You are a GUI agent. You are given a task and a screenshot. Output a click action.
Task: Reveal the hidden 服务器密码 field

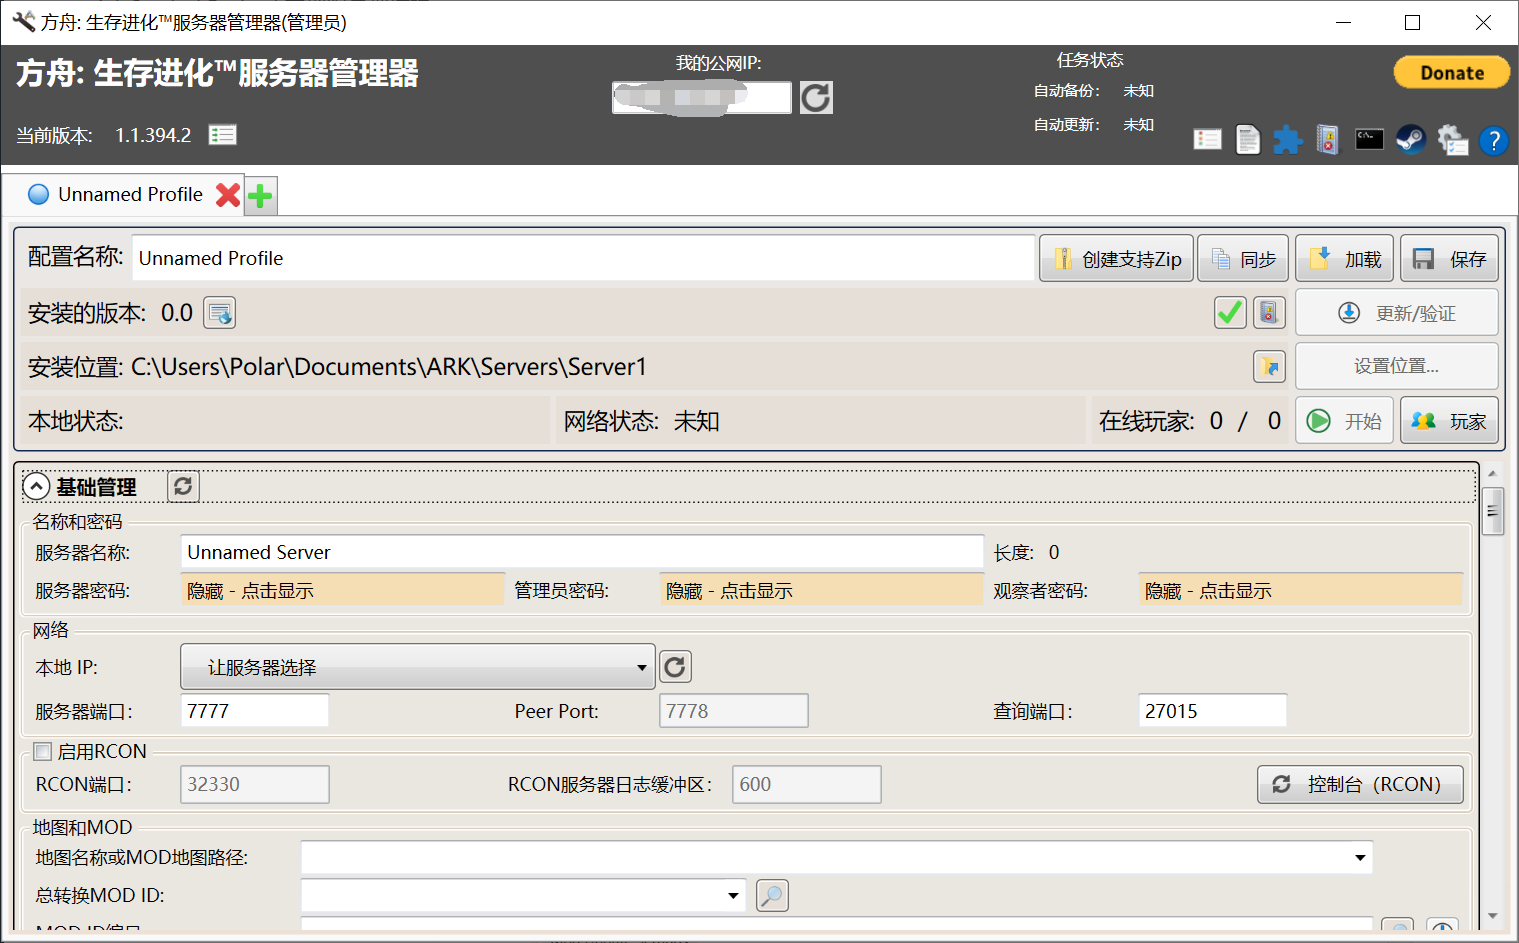pos(342,590)
